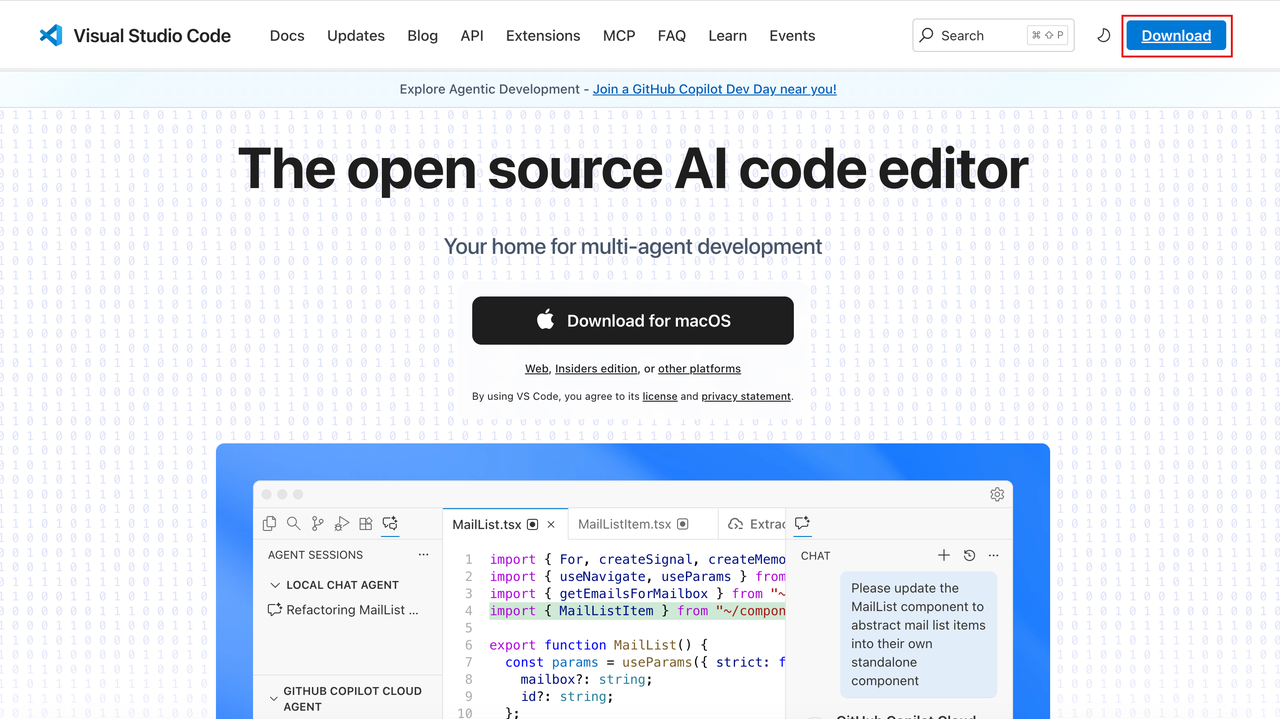Image resolution: width=1280 pixels, height=719 pixels.
Task: Click the chat icon beside Refactoring MailList
Action: tap(275, 610)
